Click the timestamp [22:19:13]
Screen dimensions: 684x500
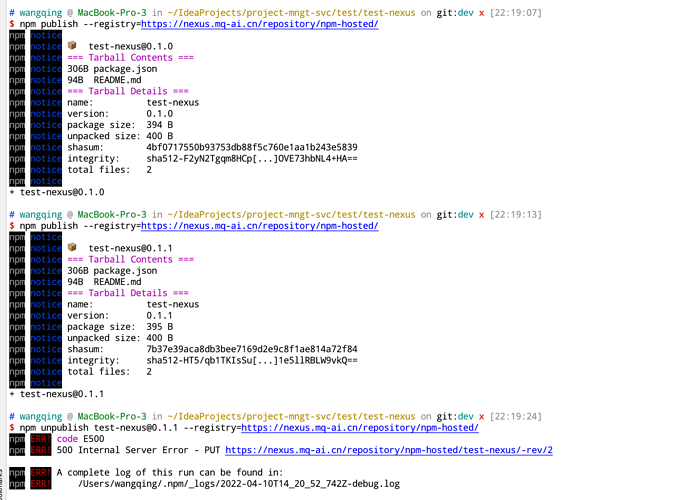coord(516,215)
